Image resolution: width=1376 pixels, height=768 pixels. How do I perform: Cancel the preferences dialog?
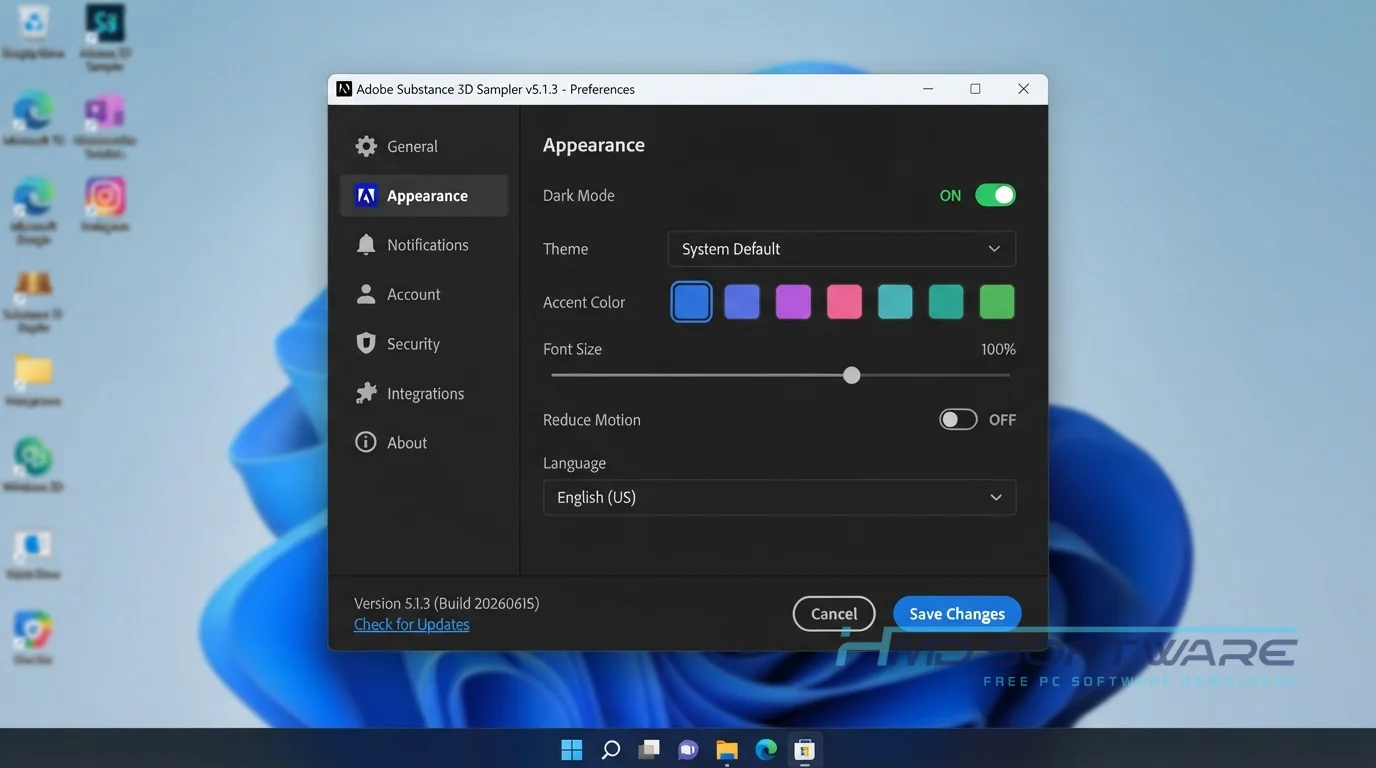[x=834, y=614]
